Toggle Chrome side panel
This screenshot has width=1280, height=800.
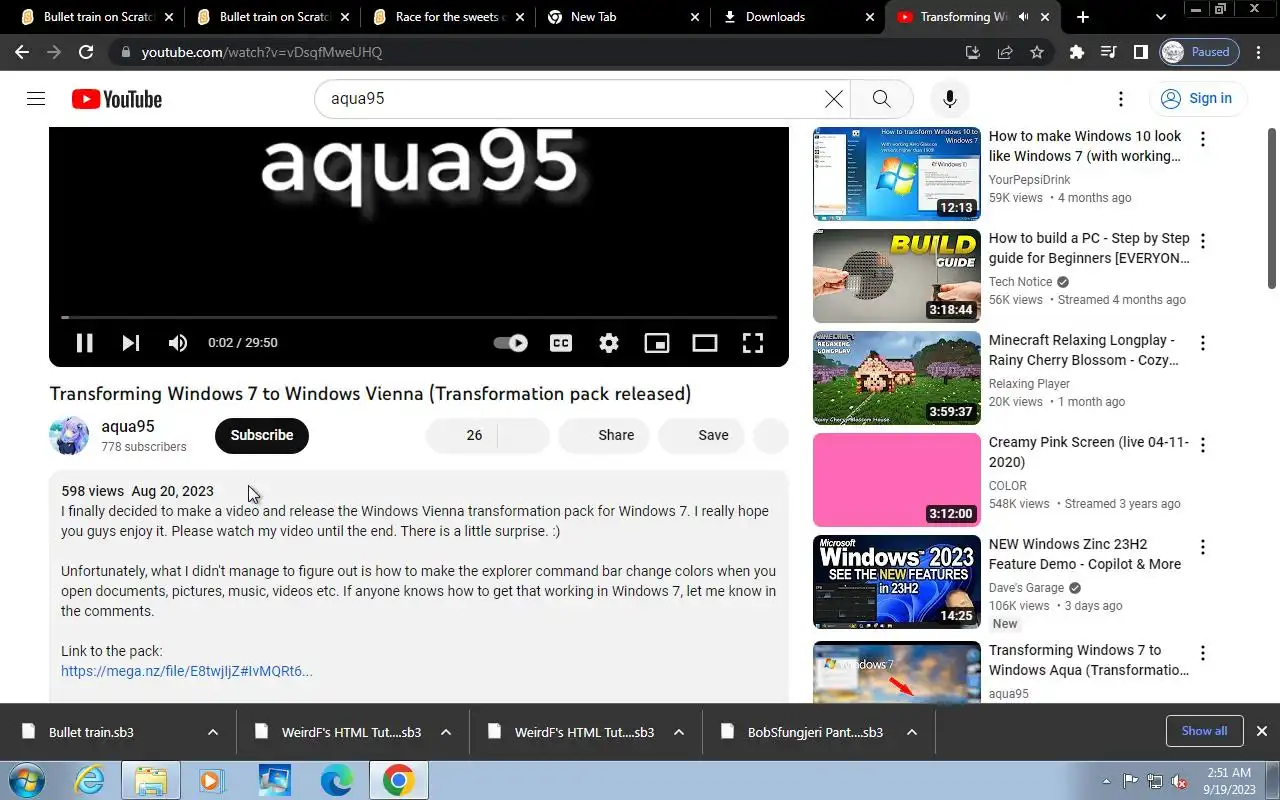click(1140, 52)
